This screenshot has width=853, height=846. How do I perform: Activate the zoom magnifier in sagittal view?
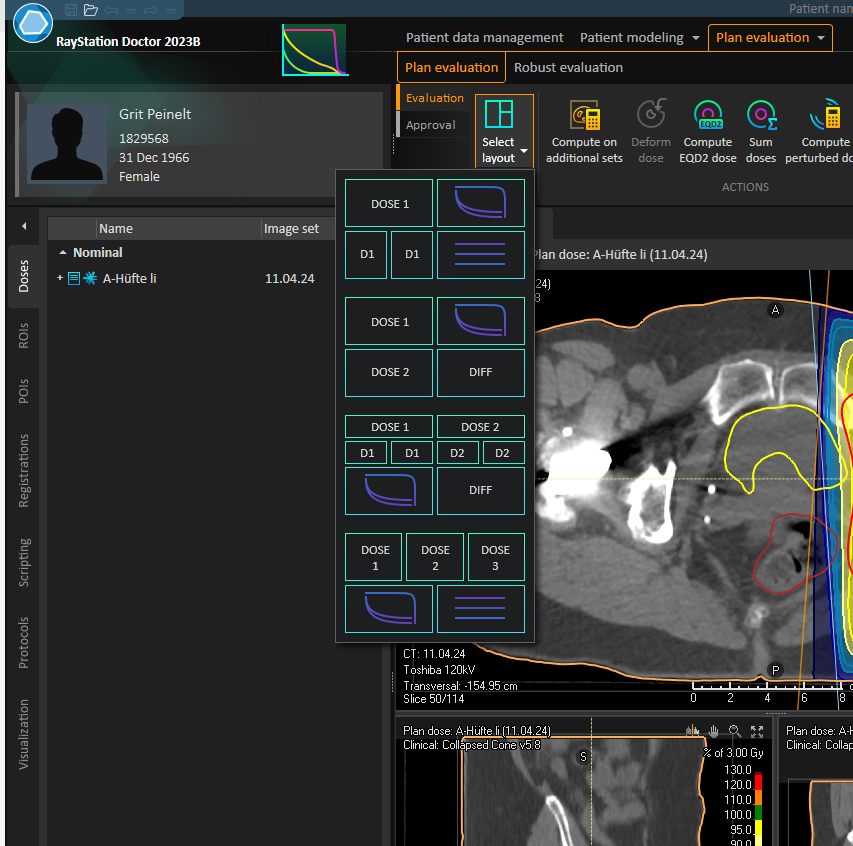point(735,731)
